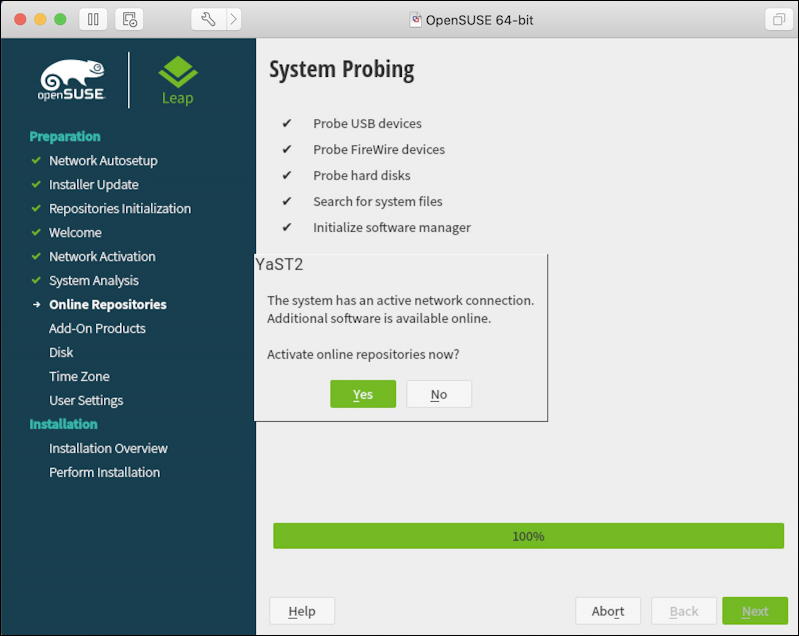Image resolution: width=799 pixels, height=636 pixels.
Task: Click the checkmark beside Probe USB devices
Action: pos(287,123)
